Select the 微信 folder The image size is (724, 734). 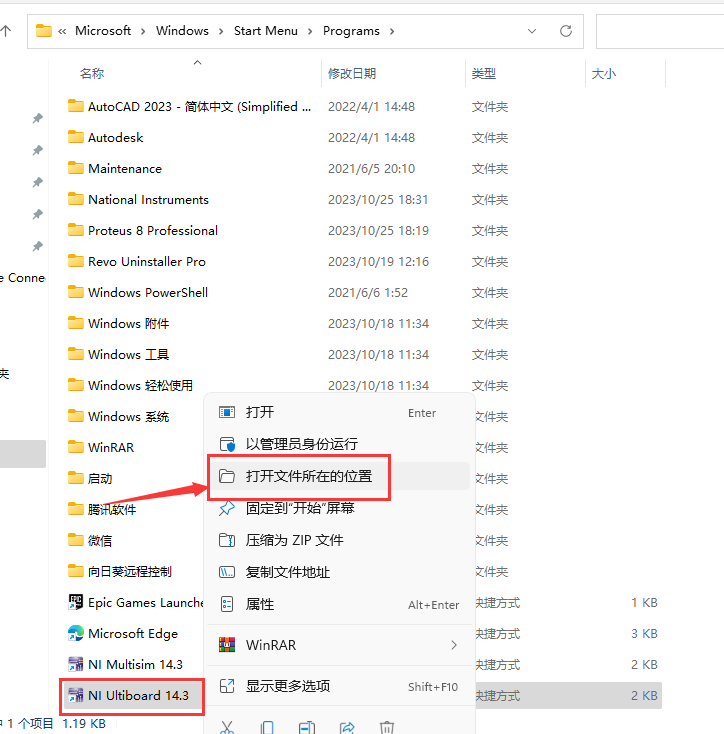pyautogui.click(x=90, y=540)
